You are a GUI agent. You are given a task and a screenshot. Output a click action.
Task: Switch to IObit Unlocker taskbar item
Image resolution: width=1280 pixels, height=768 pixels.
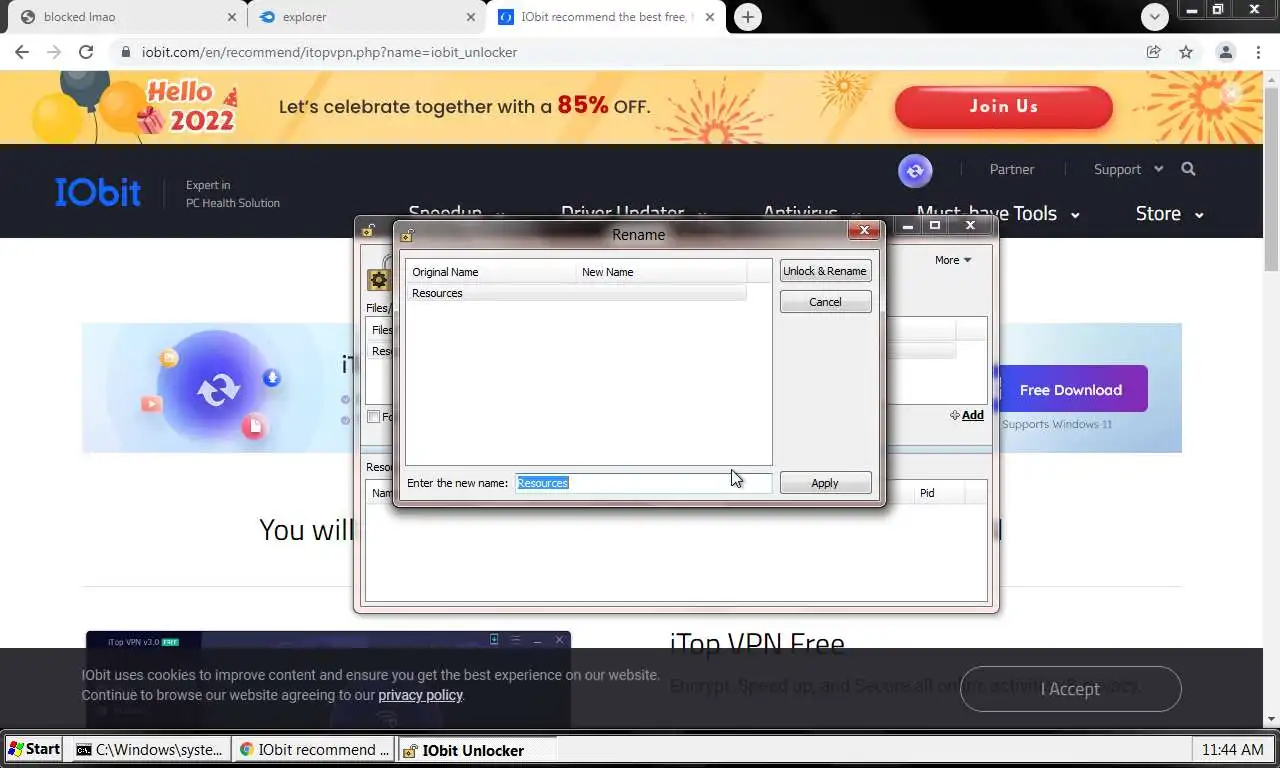coord(478,750)
